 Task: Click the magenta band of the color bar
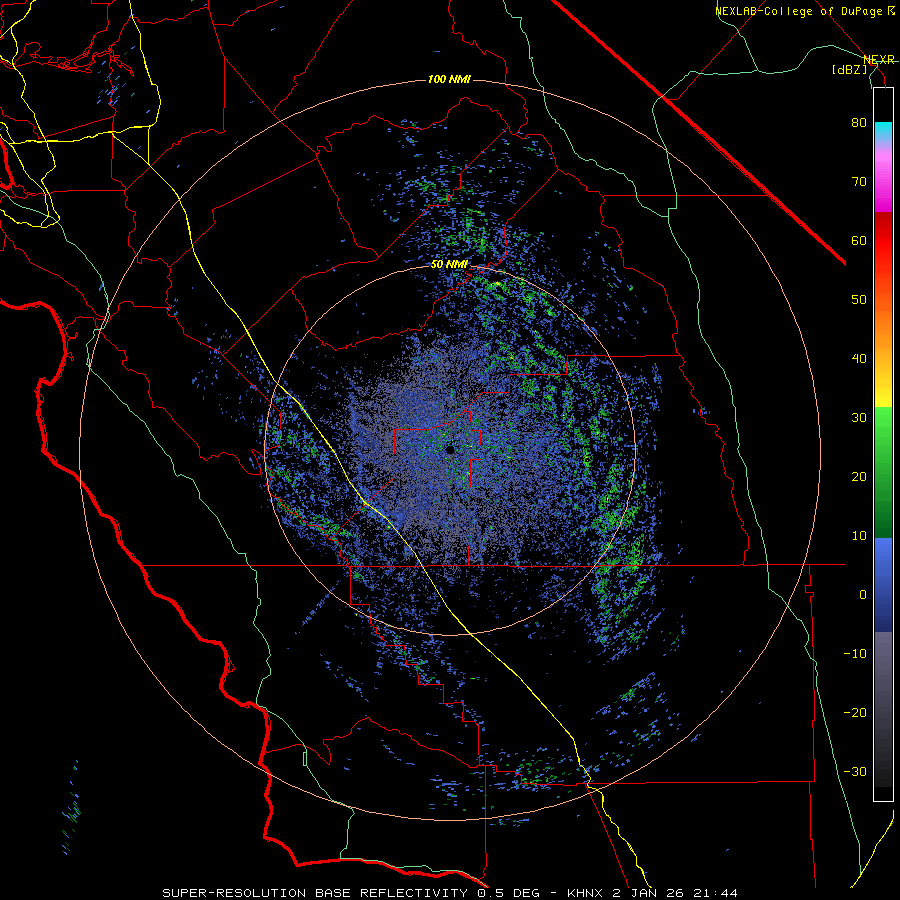883,184
